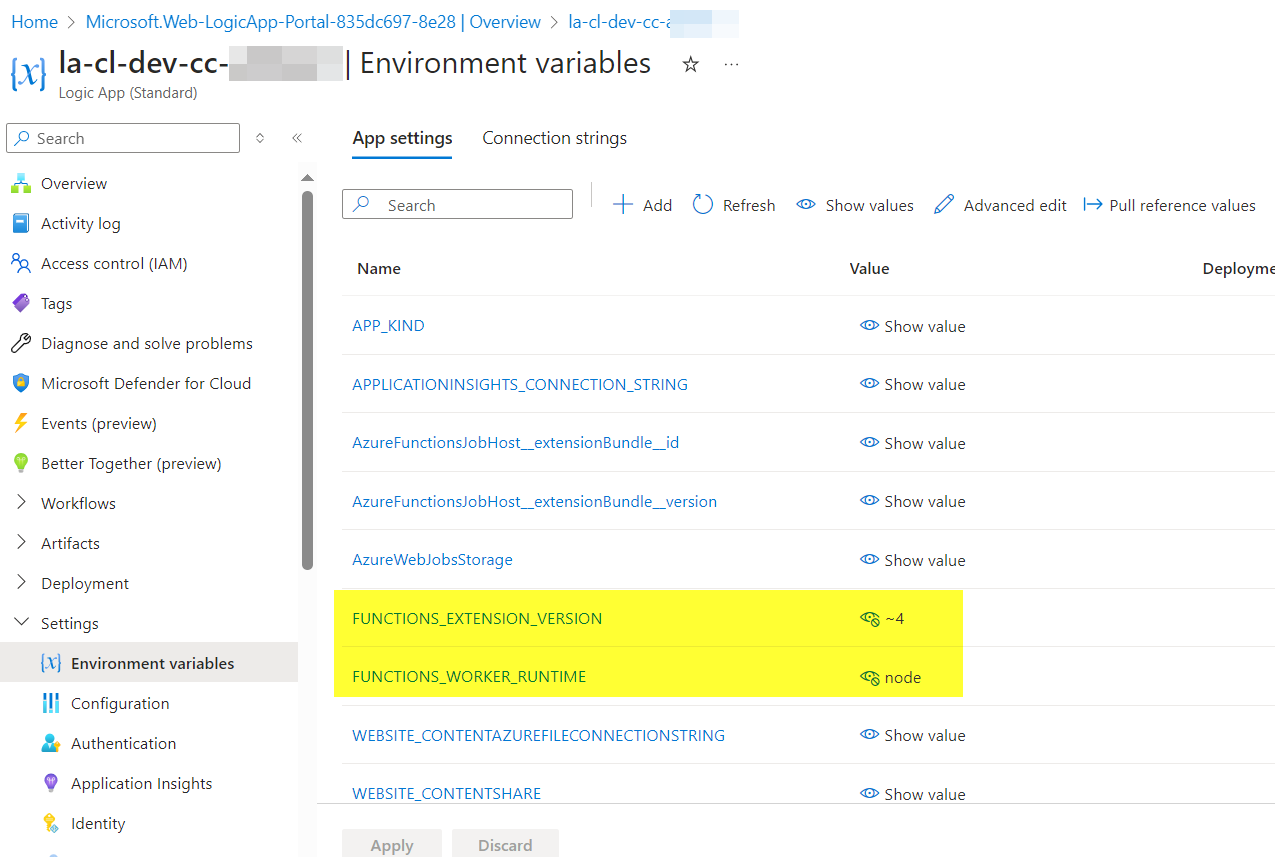Open Overview in the sidebar

(x=74, y=183)
